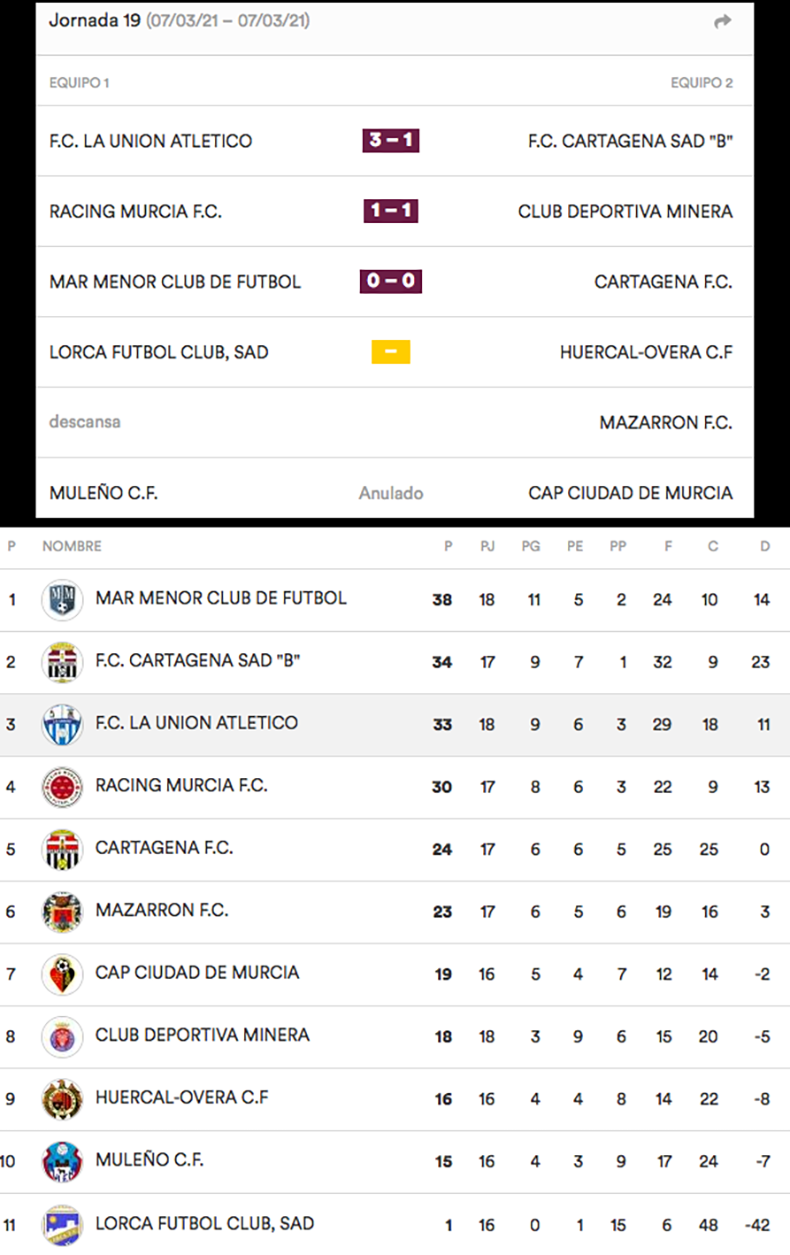790x1255 pixels.
Task: Click the F.C. Cartagena SAD "B" team crest
Action: (61, 662)
